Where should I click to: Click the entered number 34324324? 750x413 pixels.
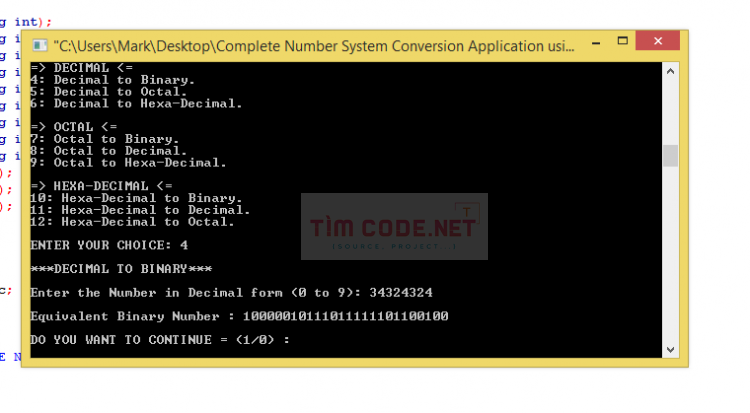[401, 293]
